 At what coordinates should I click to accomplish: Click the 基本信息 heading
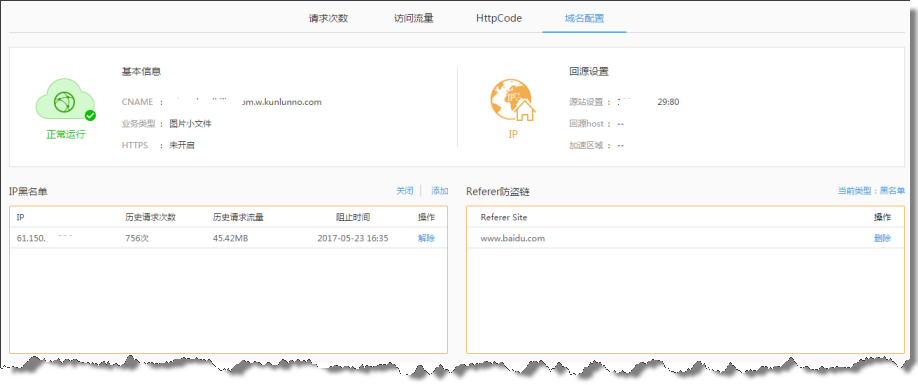coord(141,71)
